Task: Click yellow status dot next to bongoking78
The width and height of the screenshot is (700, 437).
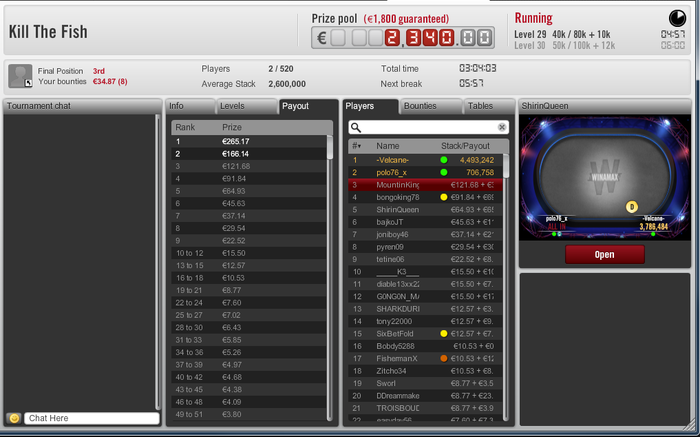Action: click(444, 197)
